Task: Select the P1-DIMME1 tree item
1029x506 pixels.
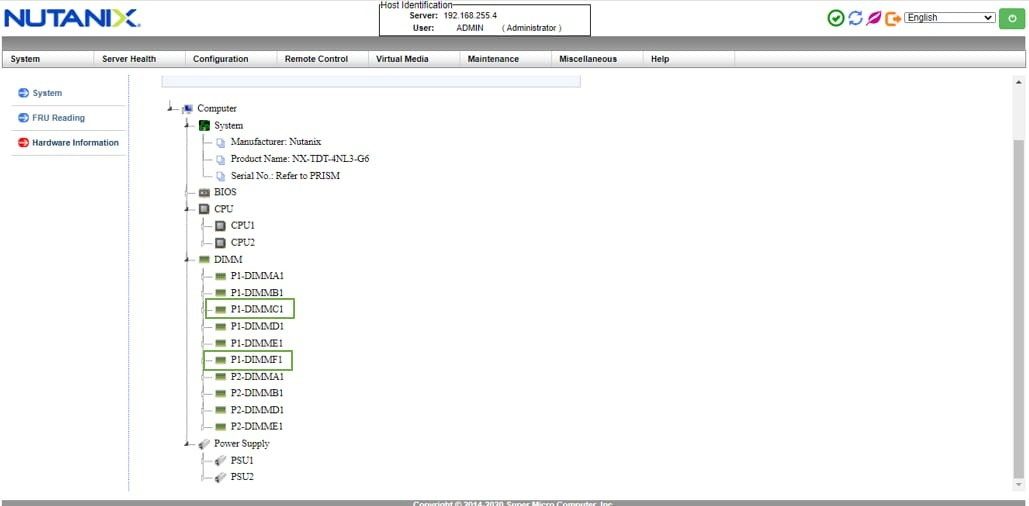Action: pos(257,343)
